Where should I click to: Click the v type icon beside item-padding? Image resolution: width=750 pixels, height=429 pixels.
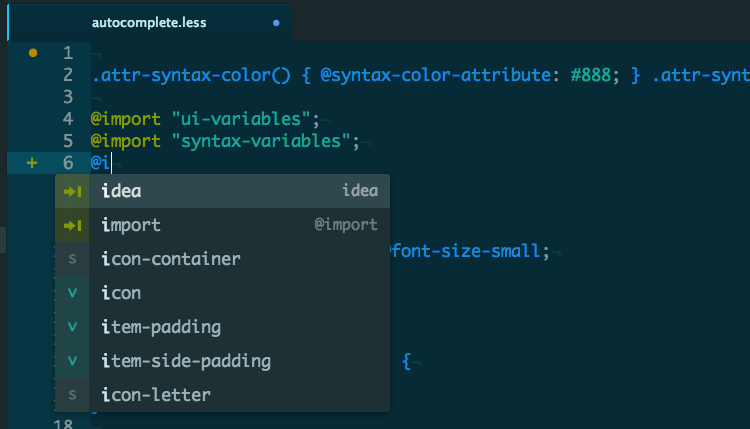pos(72,327)
